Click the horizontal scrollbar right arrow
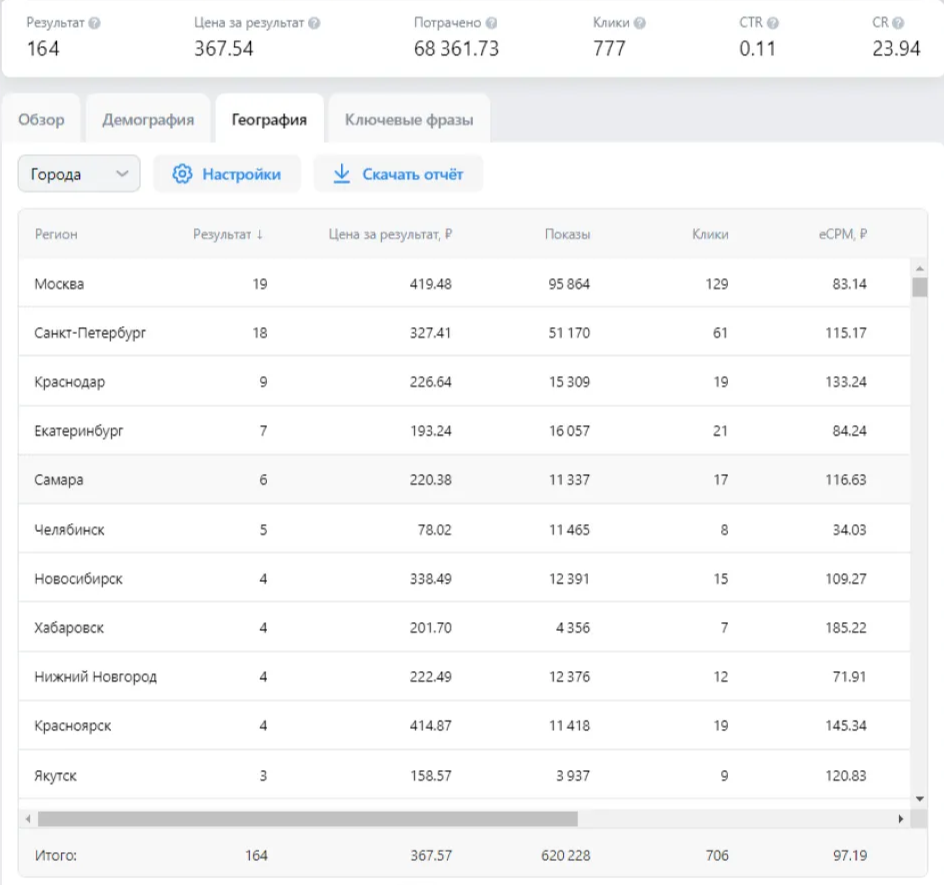 (x=901, y=819)
